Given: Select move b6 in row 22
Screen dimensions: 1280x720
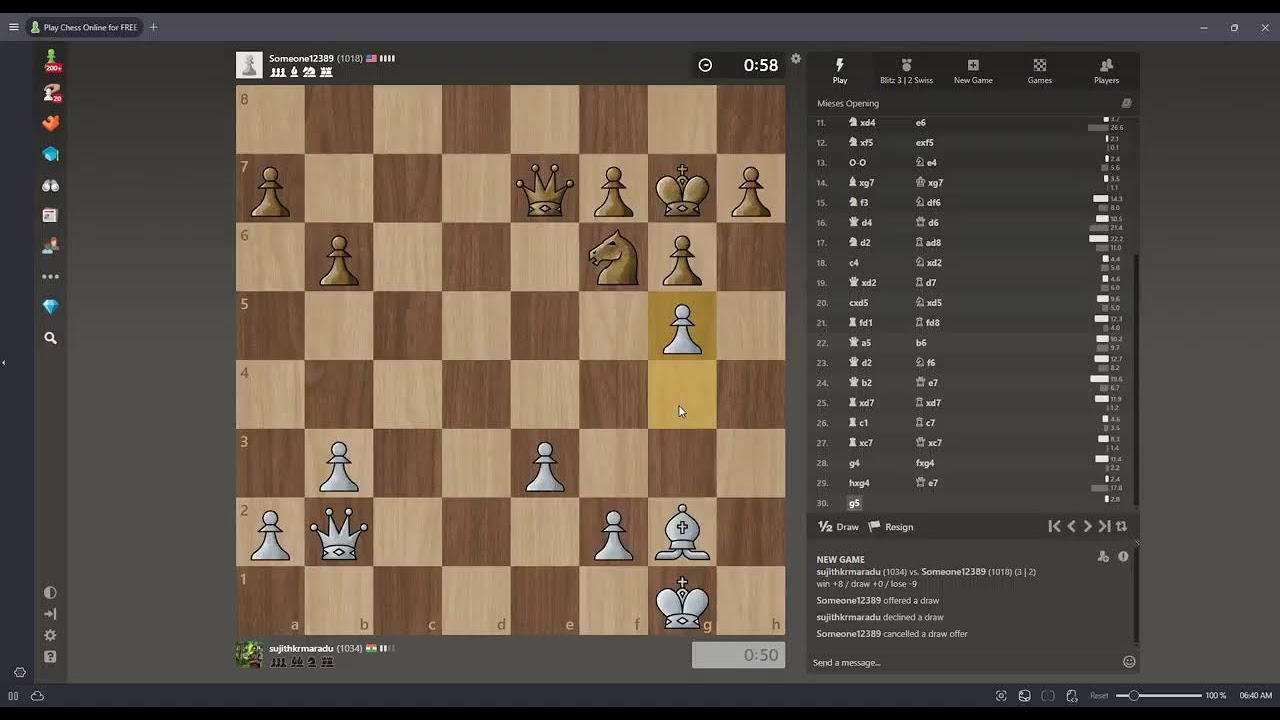Looking at the screenshot, I should coord(921,342).
